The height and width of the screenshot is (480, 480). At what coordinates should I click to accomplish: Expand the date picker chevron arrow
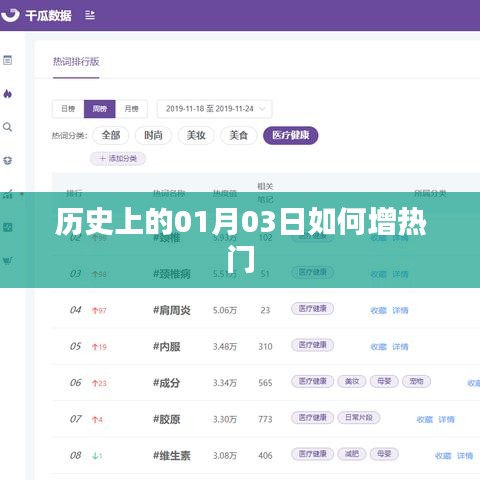[x=262, y=109]
